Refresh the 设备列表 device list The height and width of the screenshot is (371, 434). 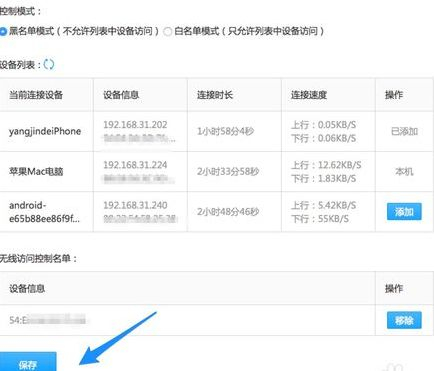(49, 64)
